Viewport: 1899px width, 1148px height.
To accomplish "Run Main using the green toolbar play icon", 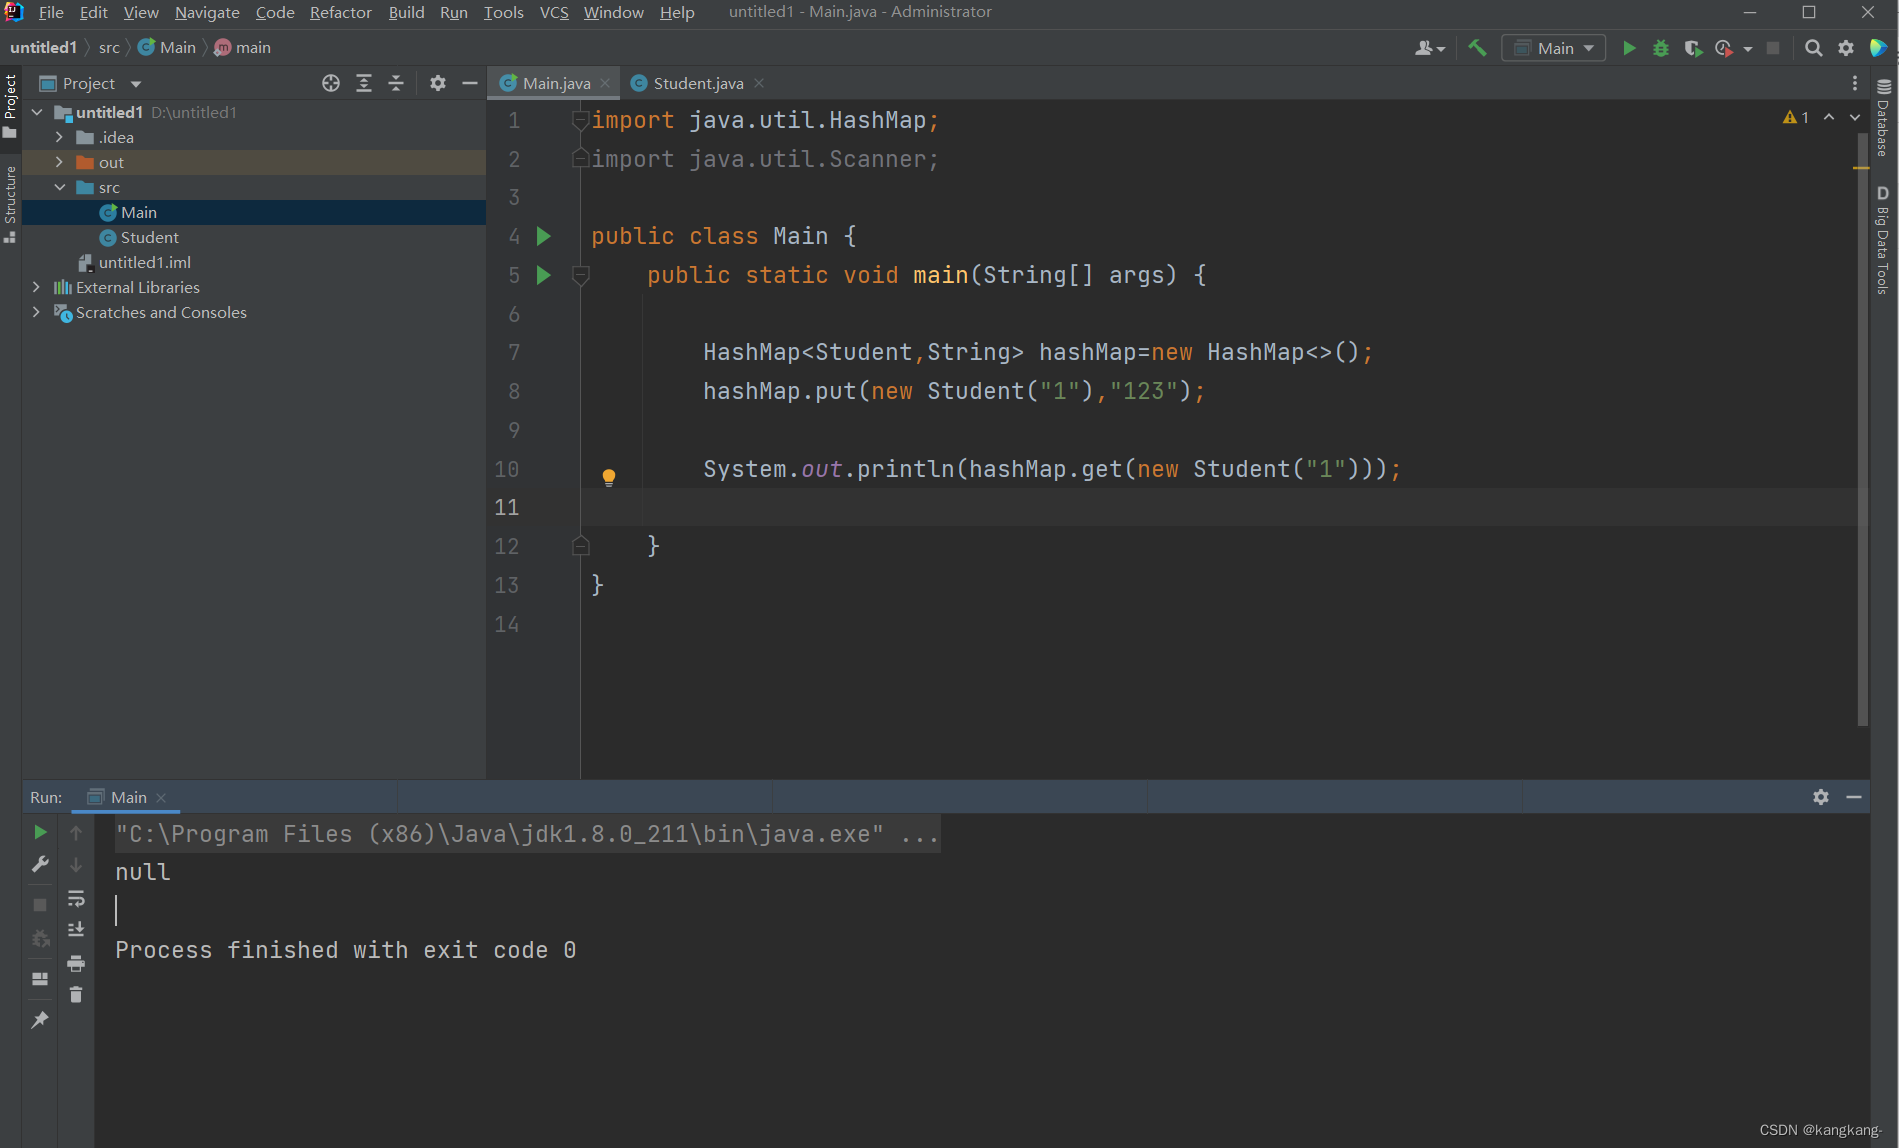I will pyautogui.click(x=1629, y=47).
